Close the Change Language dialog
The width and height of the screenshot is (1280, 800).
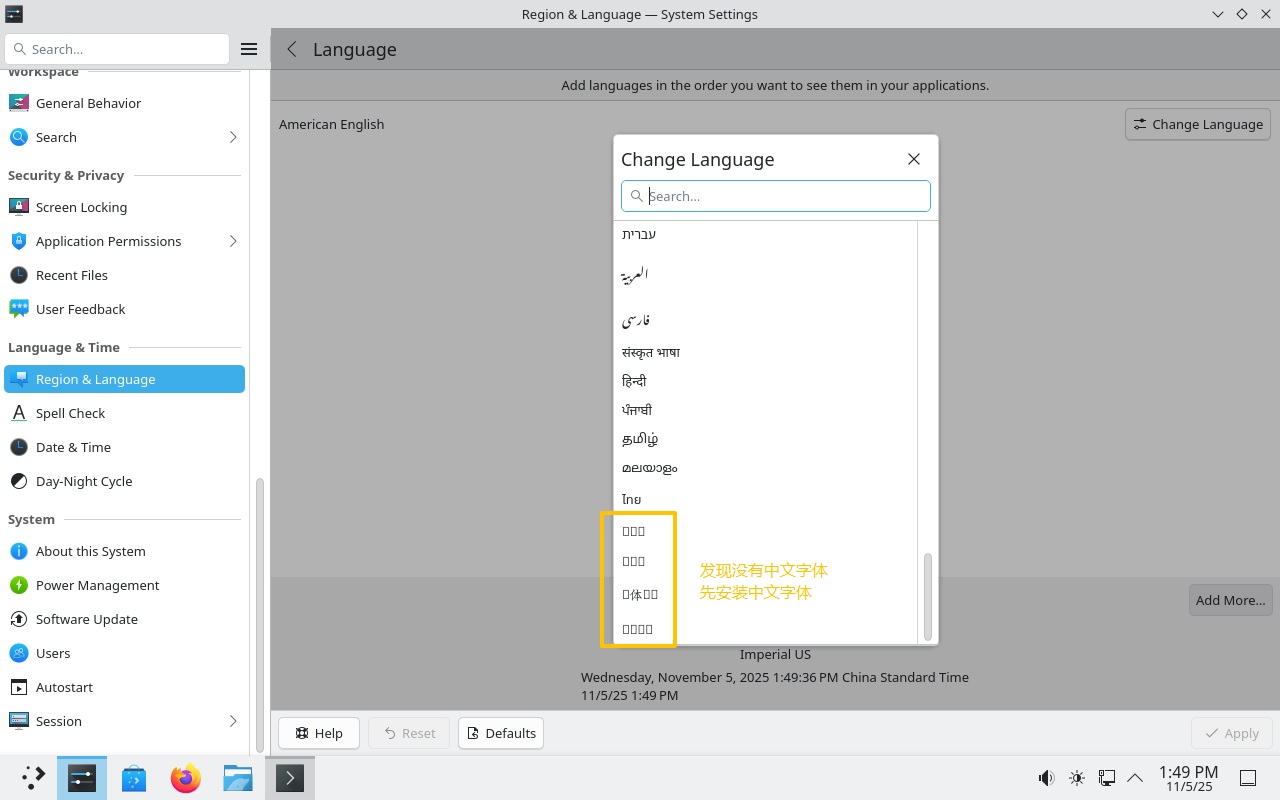[x=913, y=159]
